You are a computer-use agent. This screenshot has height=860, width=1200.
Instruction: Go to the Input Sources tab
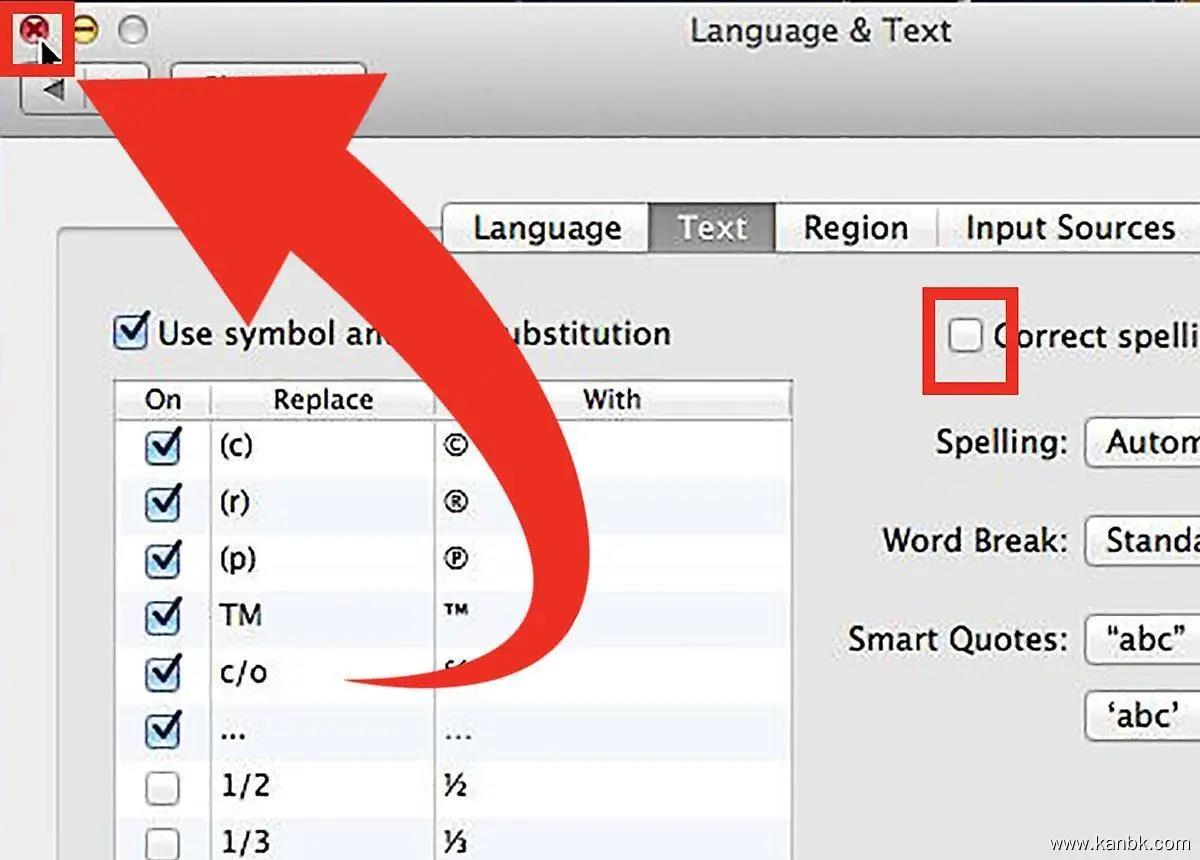(x=1069, y=228)
